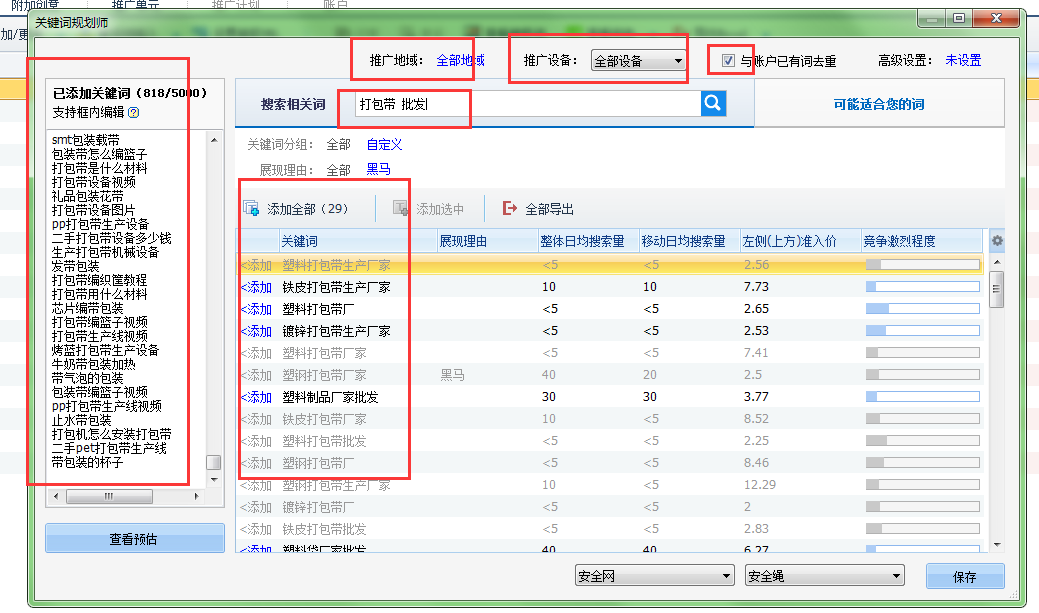Viewport: 1039px width, 613px height.
Task: Click competition bar for 铁皮打包带生产厂家
Action: 921,287
